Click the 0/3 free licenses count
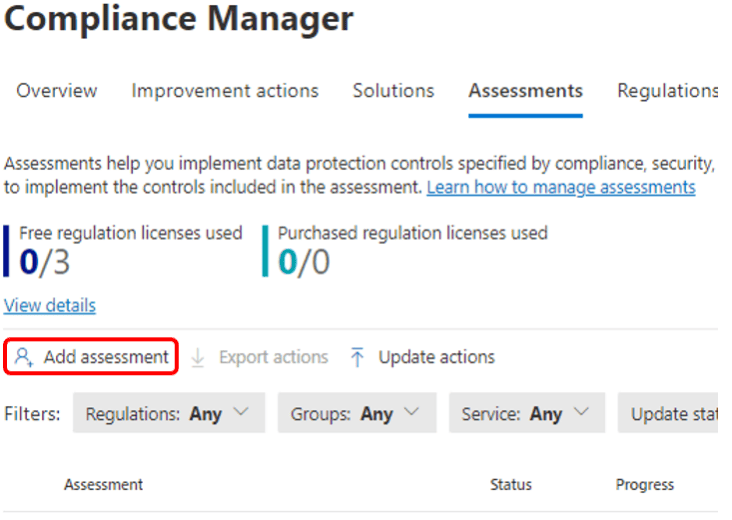 click(x=45, y=262)
